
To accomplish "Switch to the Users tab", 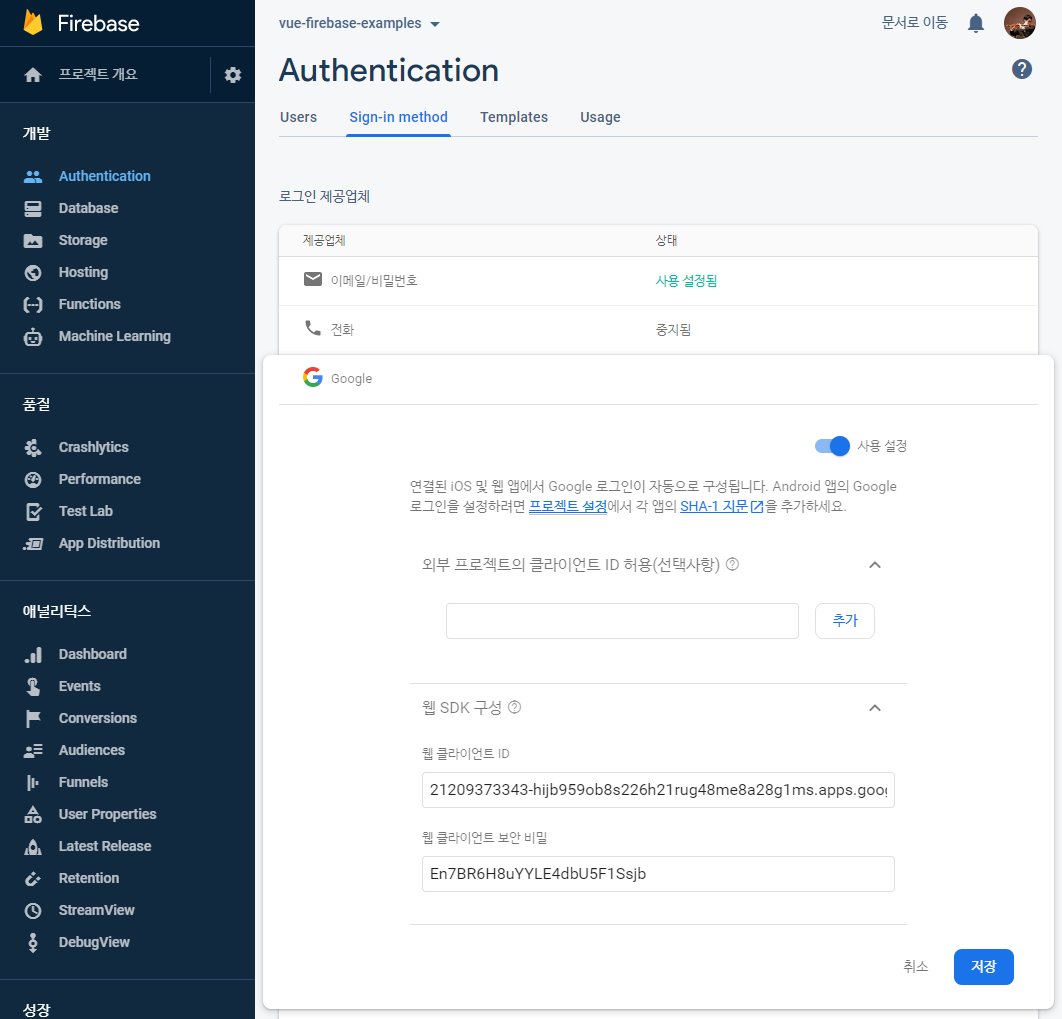I will [x=298, y=117].
